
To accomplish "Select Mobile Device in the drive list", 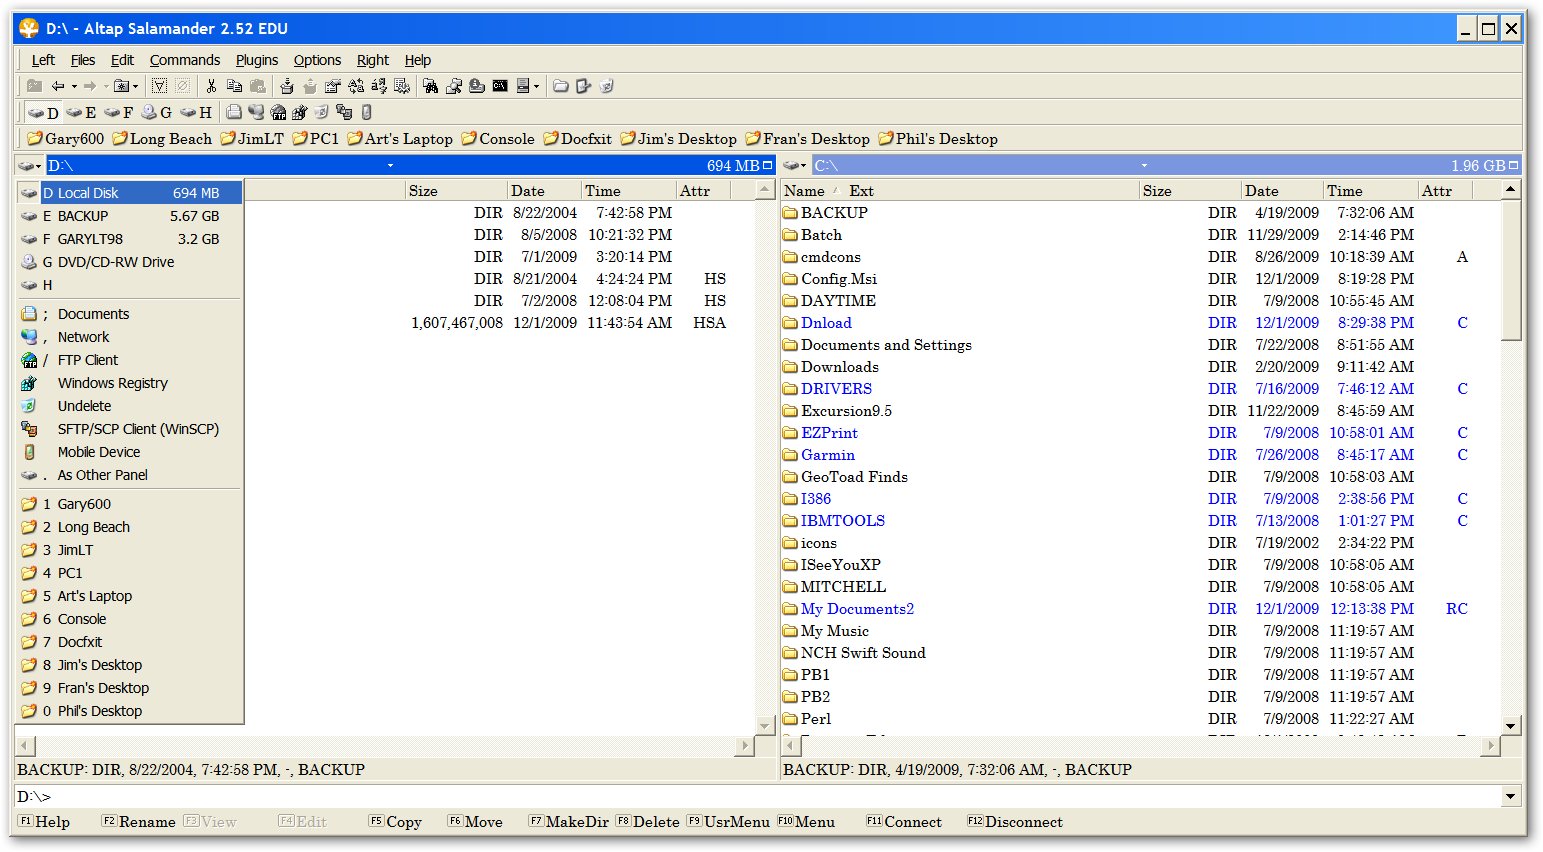I will (x=98, y=452).
